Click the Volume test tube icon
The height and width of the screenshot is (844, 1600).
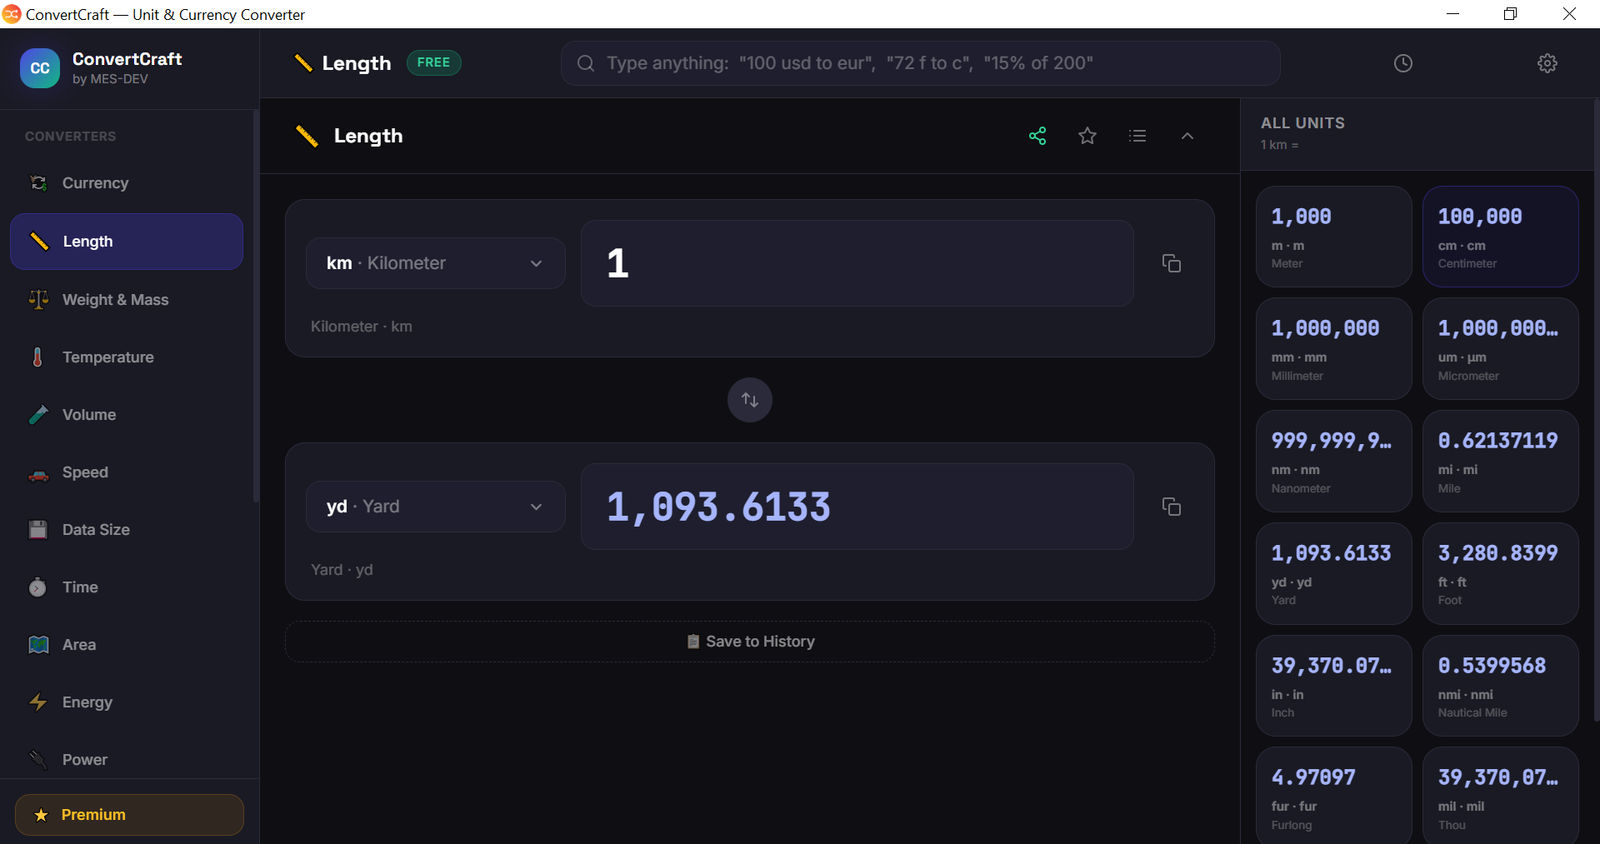(x=39, y=415)
